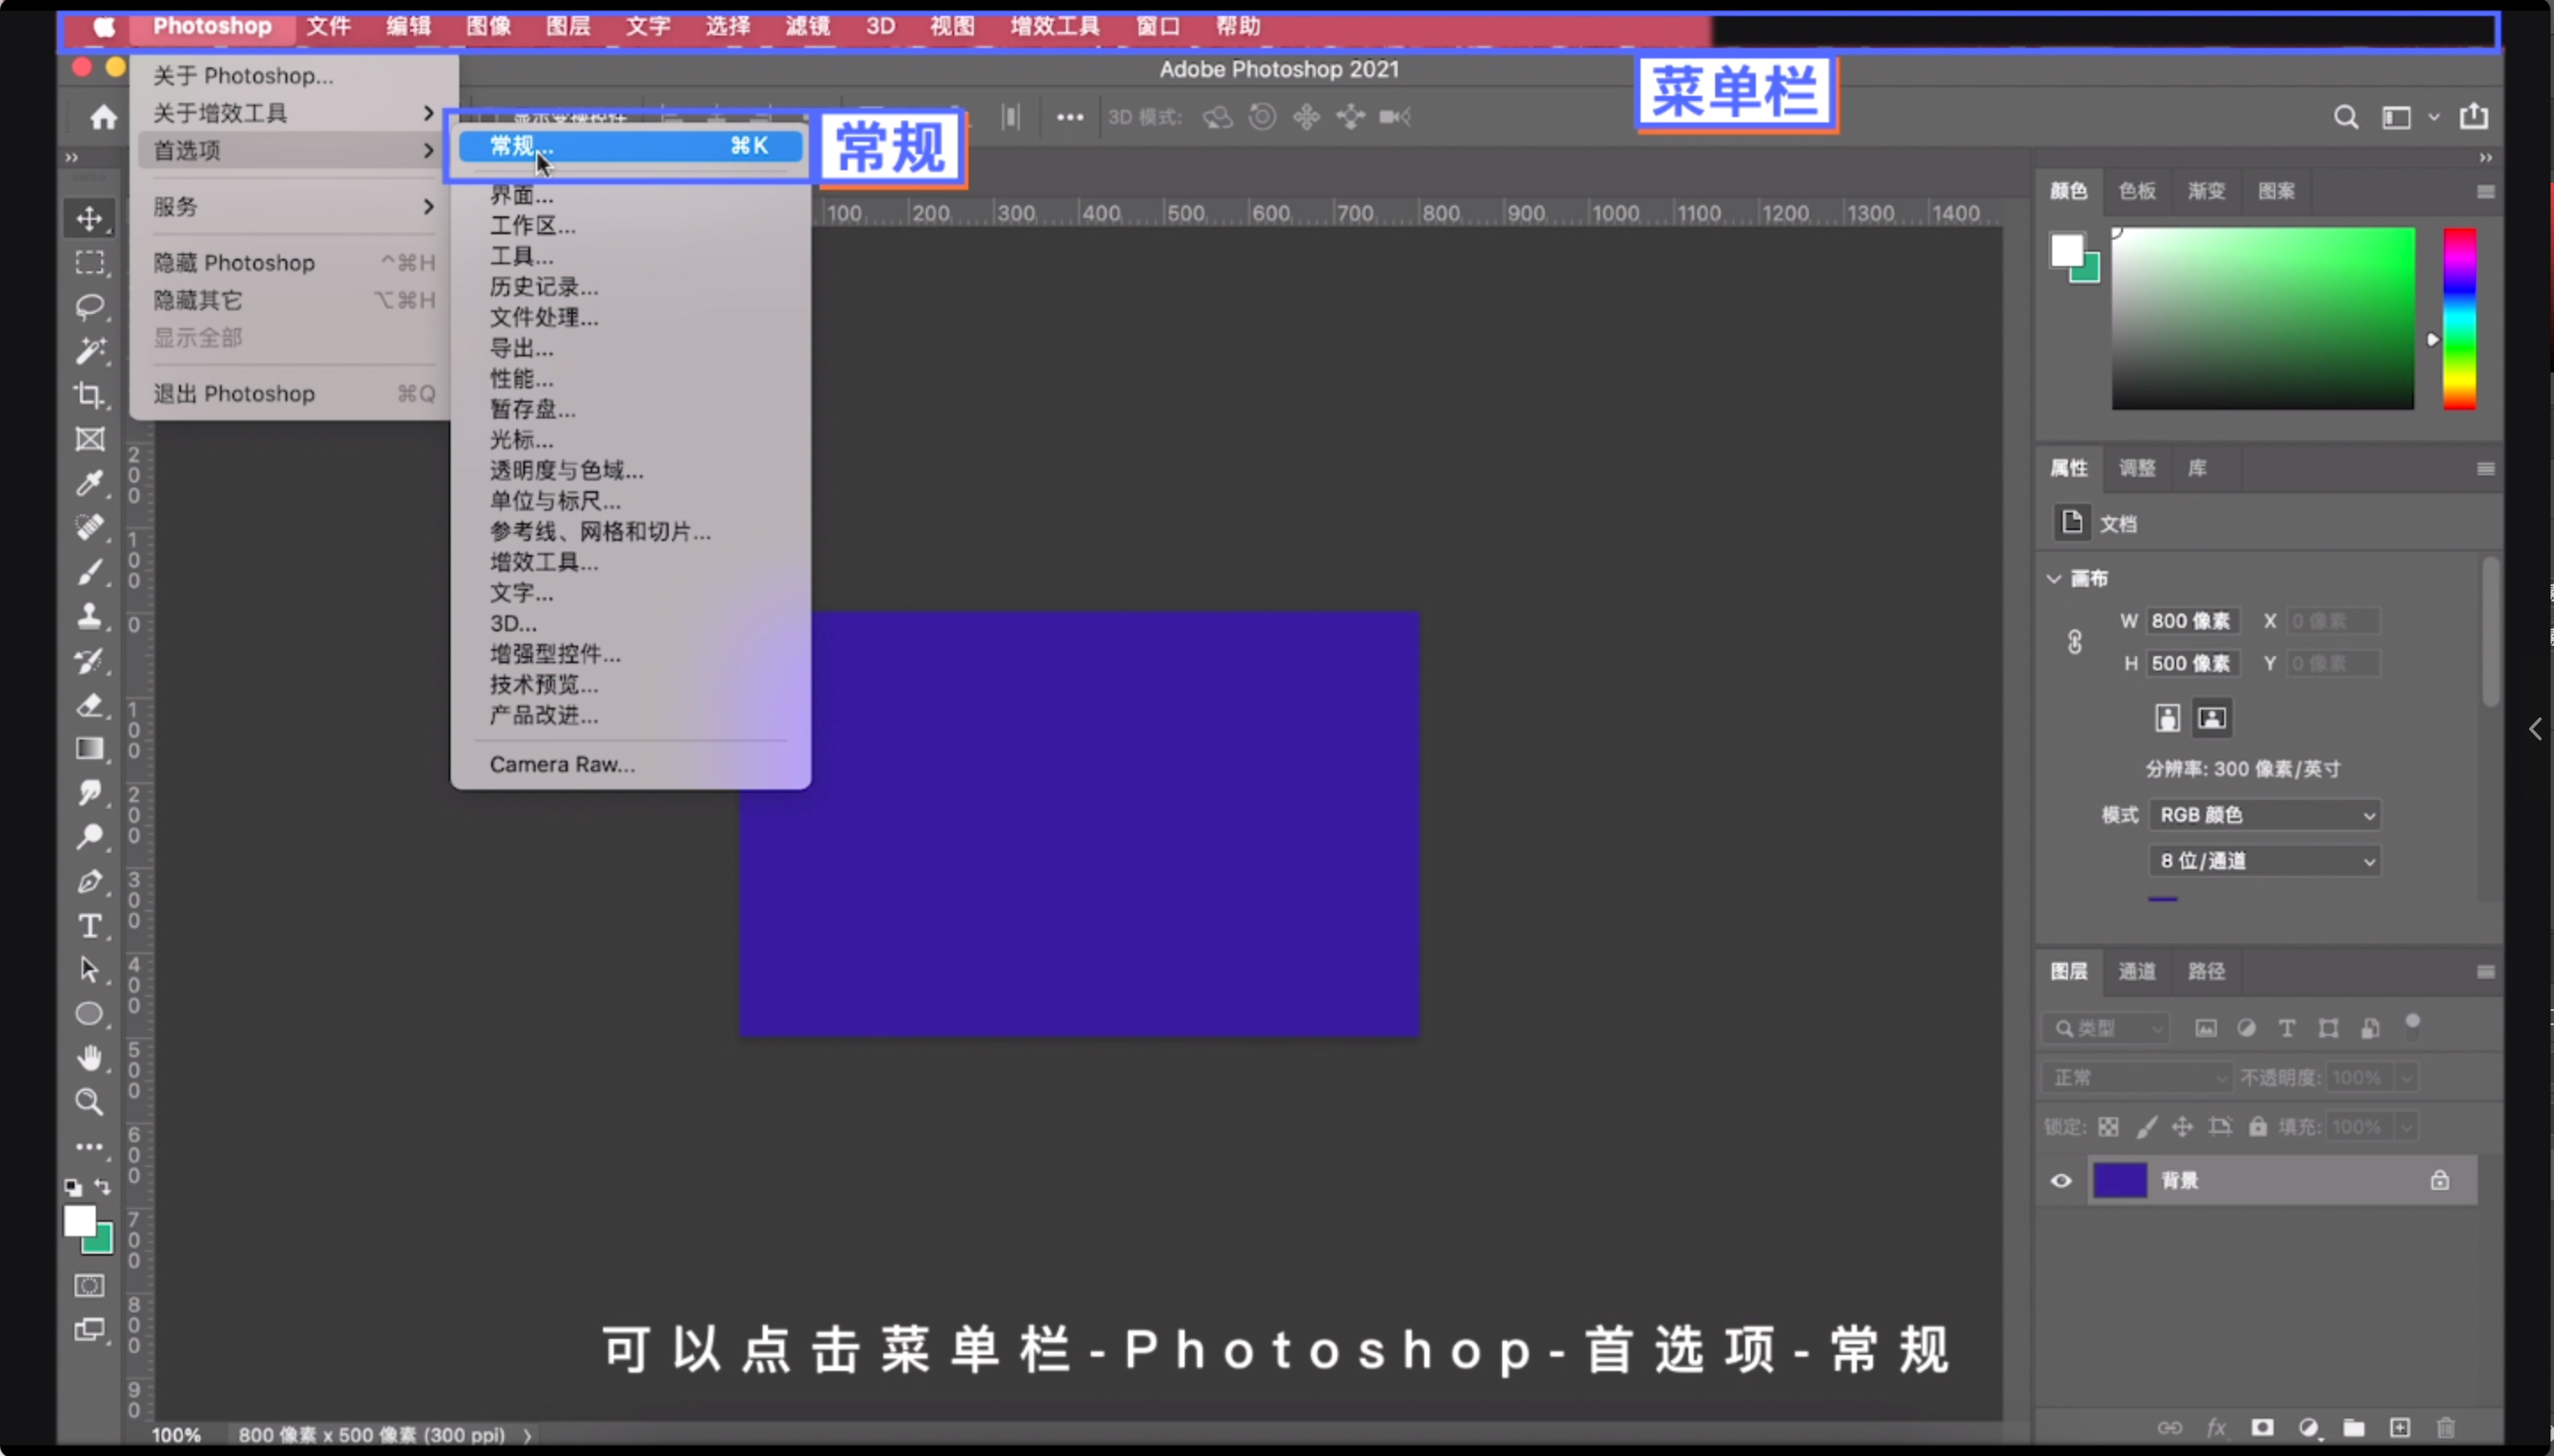Image resolution: width=2554 pixels, height=1456 pixels.
Task: Select the Eyedropper tool
Action: pos(90,484)
